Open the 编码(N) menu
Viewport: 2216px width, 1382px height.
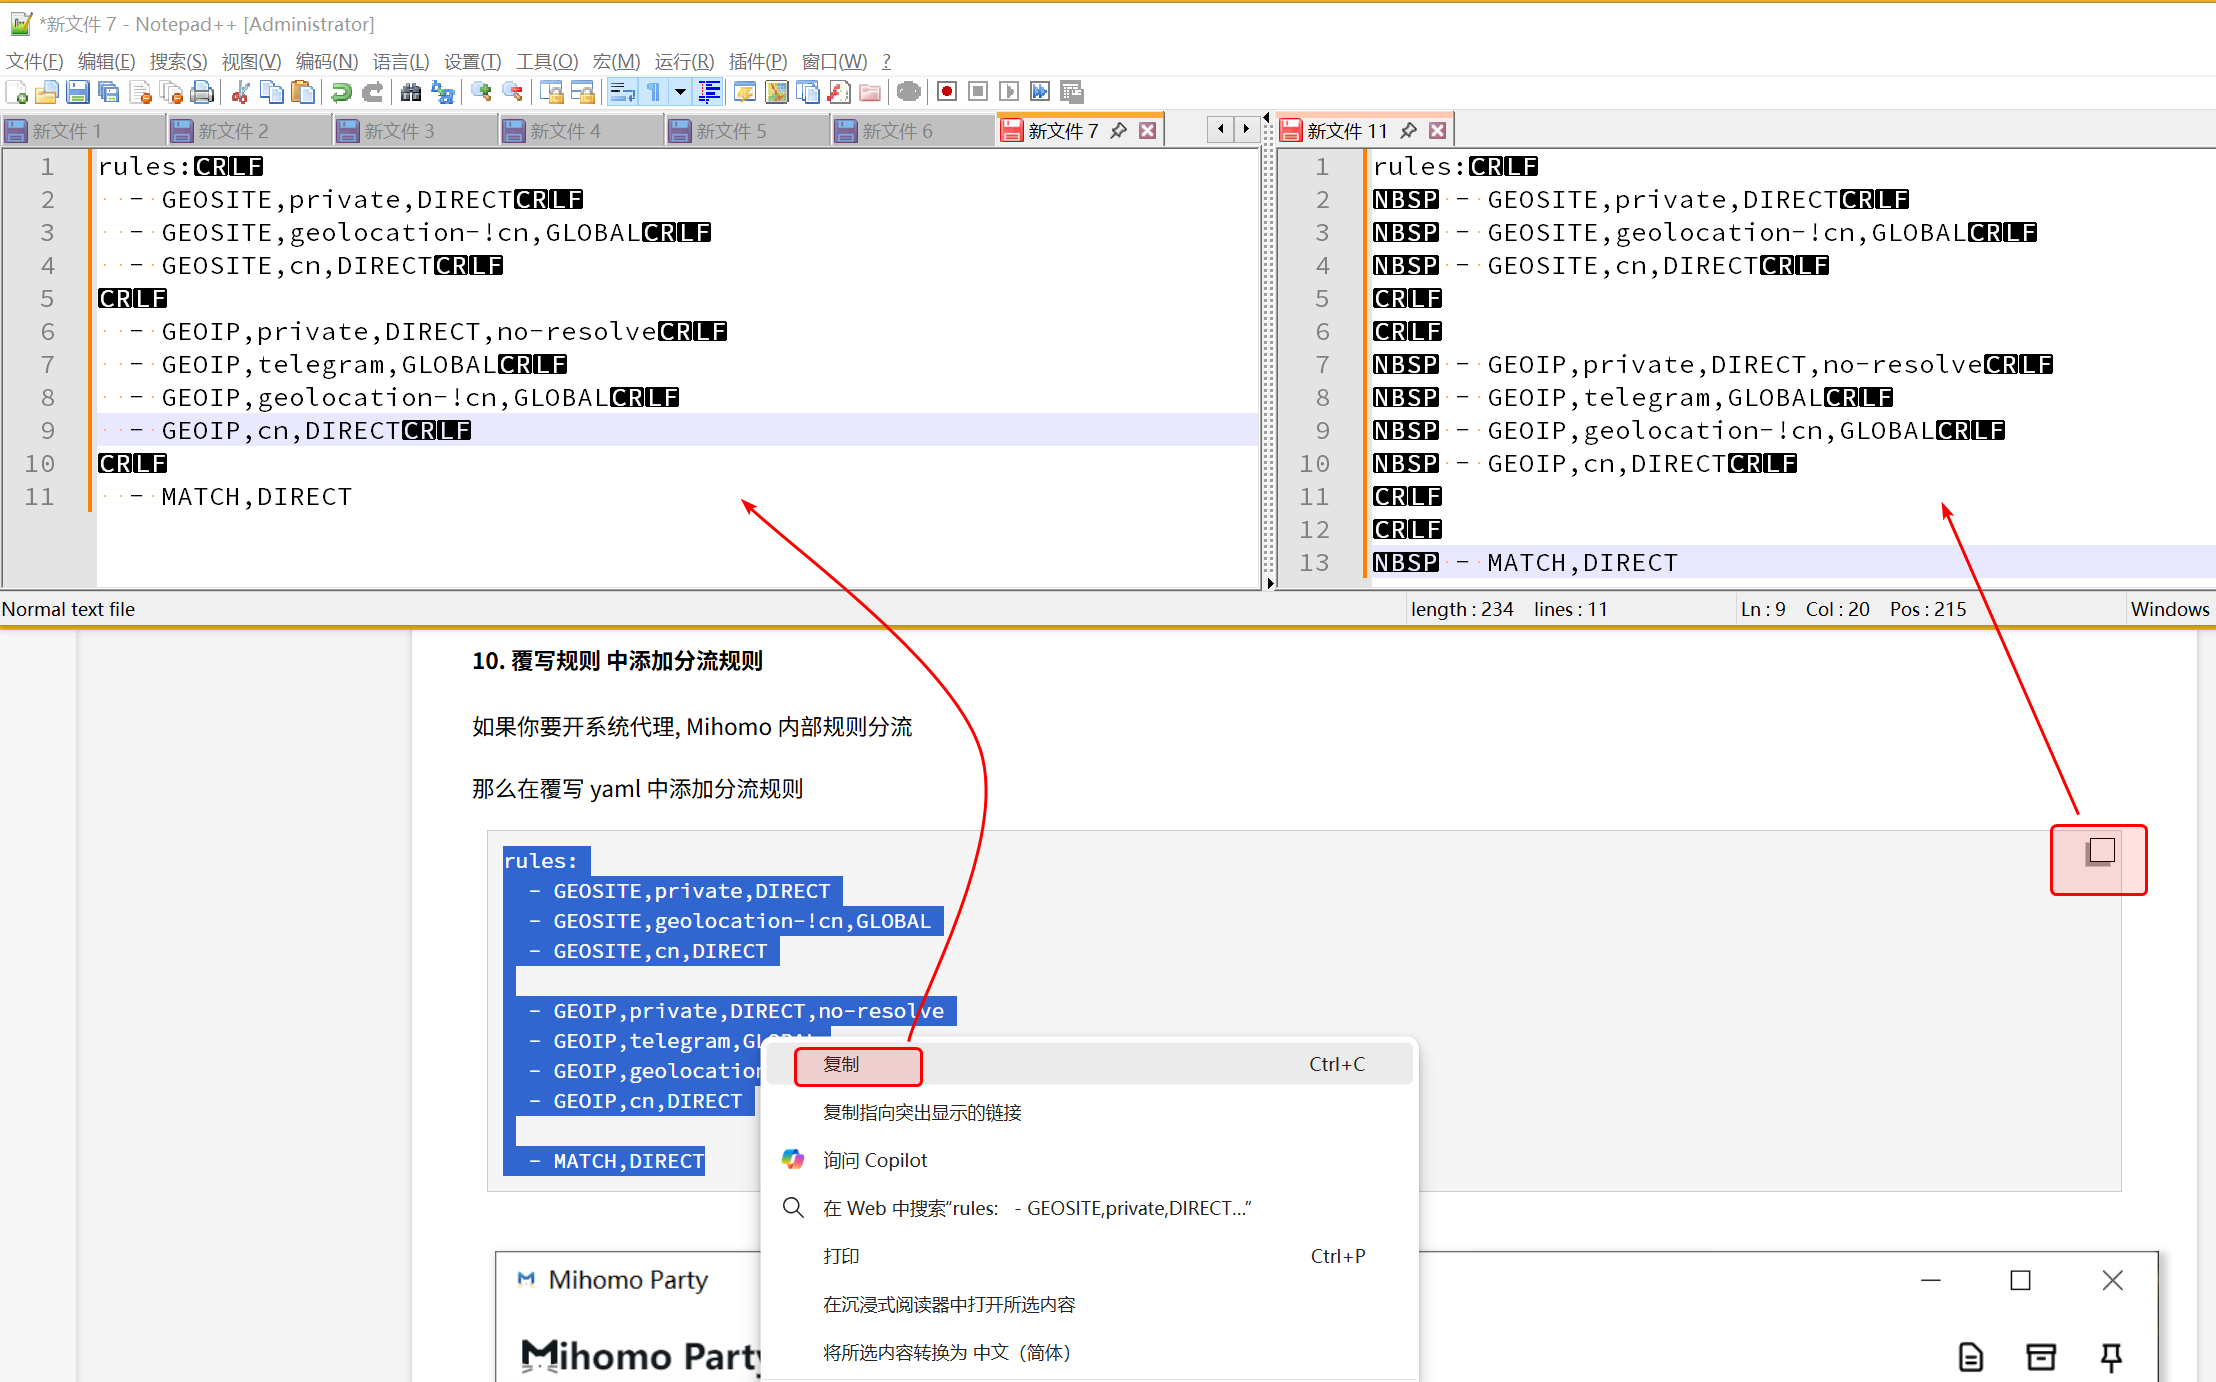tap(326, 62)
